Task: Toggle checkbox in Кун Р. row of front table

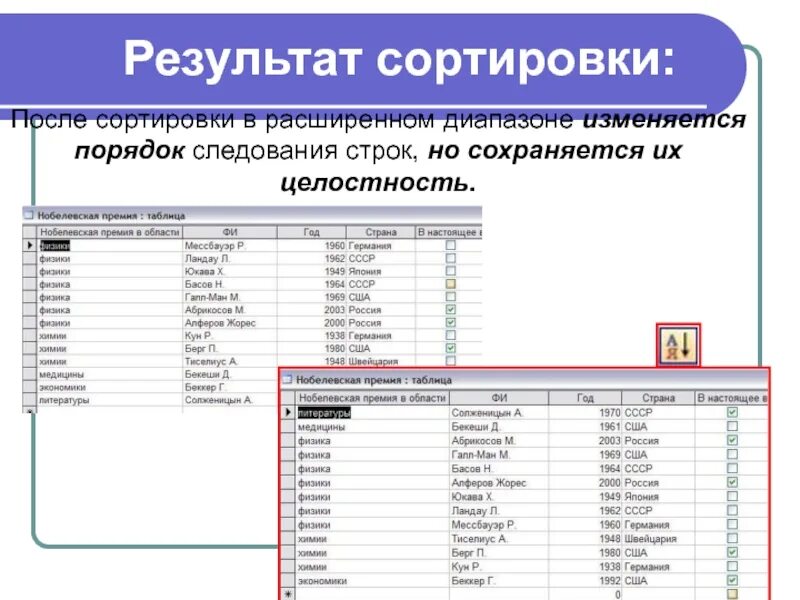Action: pyautogui.click(x=732, y=566)
